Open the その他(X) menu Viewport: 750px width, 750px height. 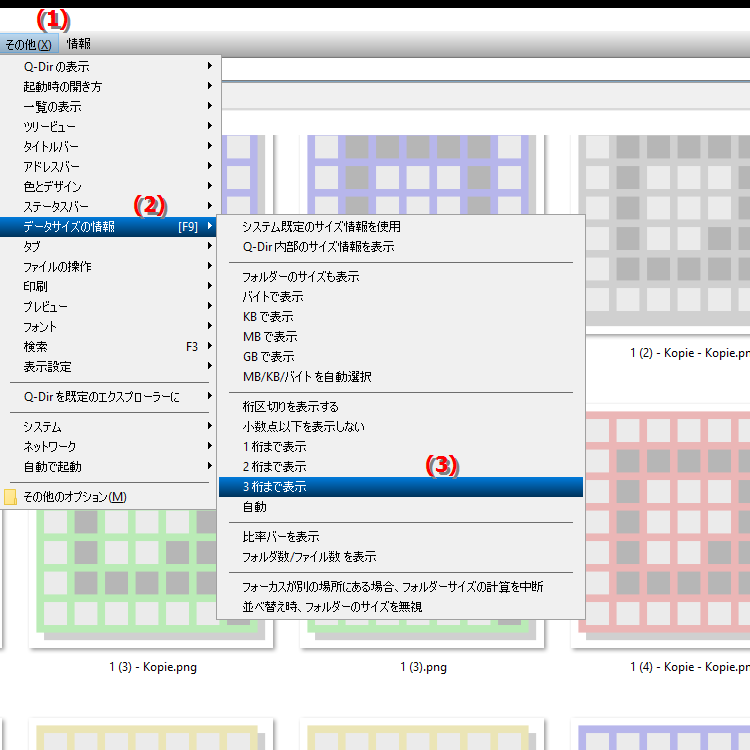pos(29,44)
